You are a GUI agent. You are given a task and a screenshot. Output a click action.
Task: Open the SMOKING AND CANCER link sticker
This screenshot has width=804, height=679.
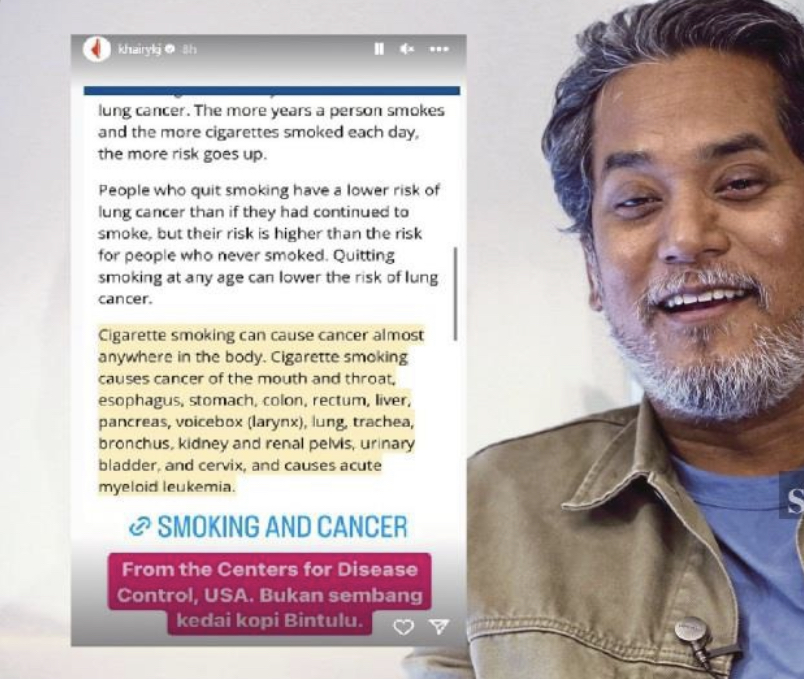click(269, 527)
